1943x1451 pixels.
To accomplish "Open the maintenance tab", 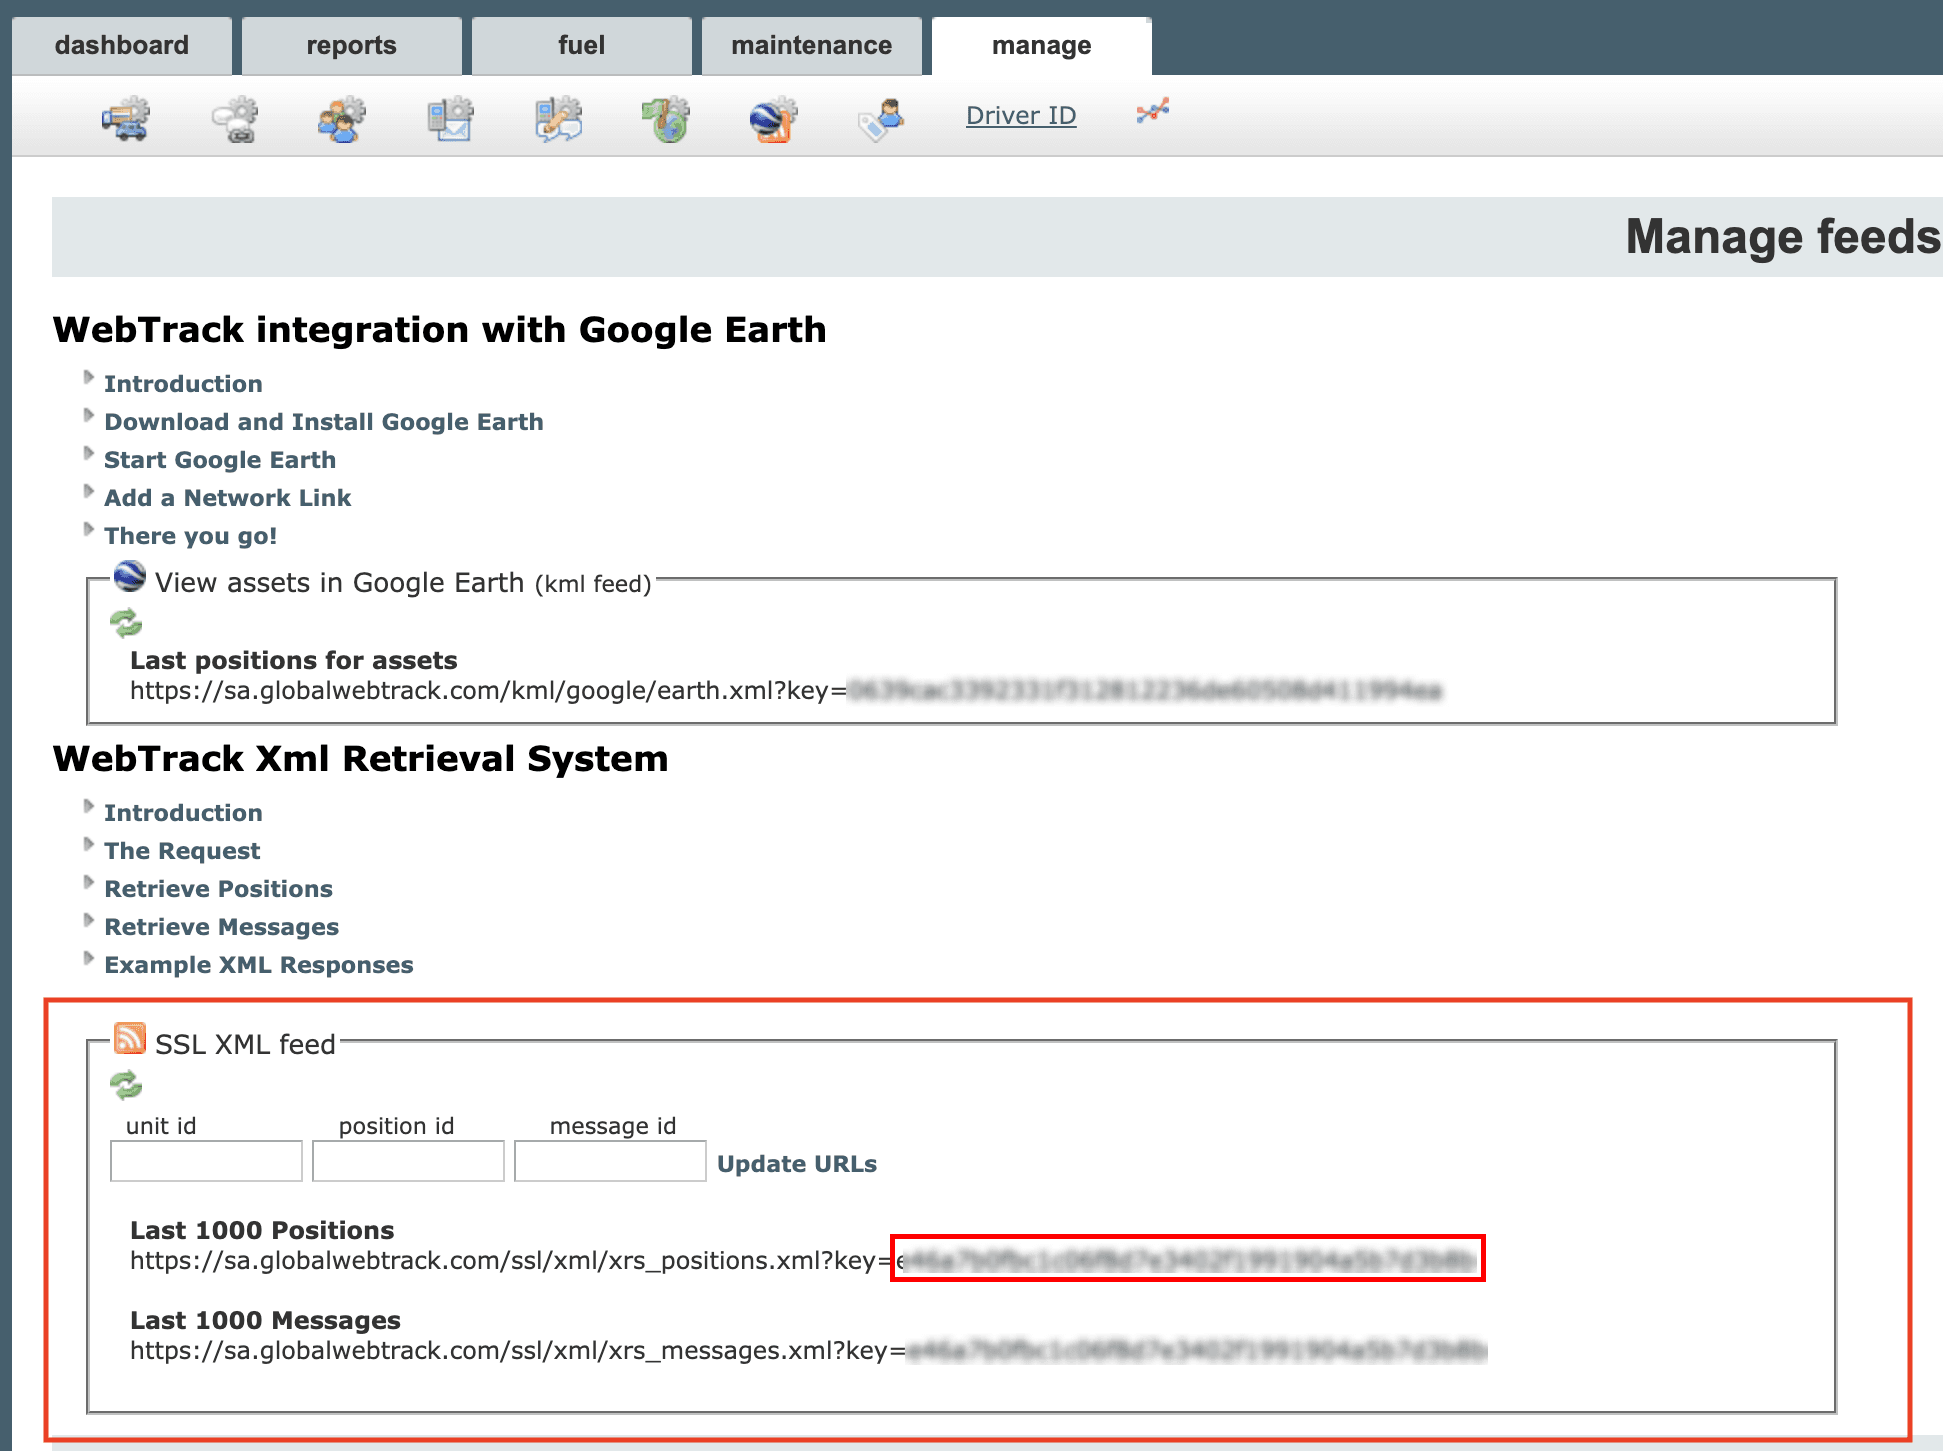I will pos(811,46).
